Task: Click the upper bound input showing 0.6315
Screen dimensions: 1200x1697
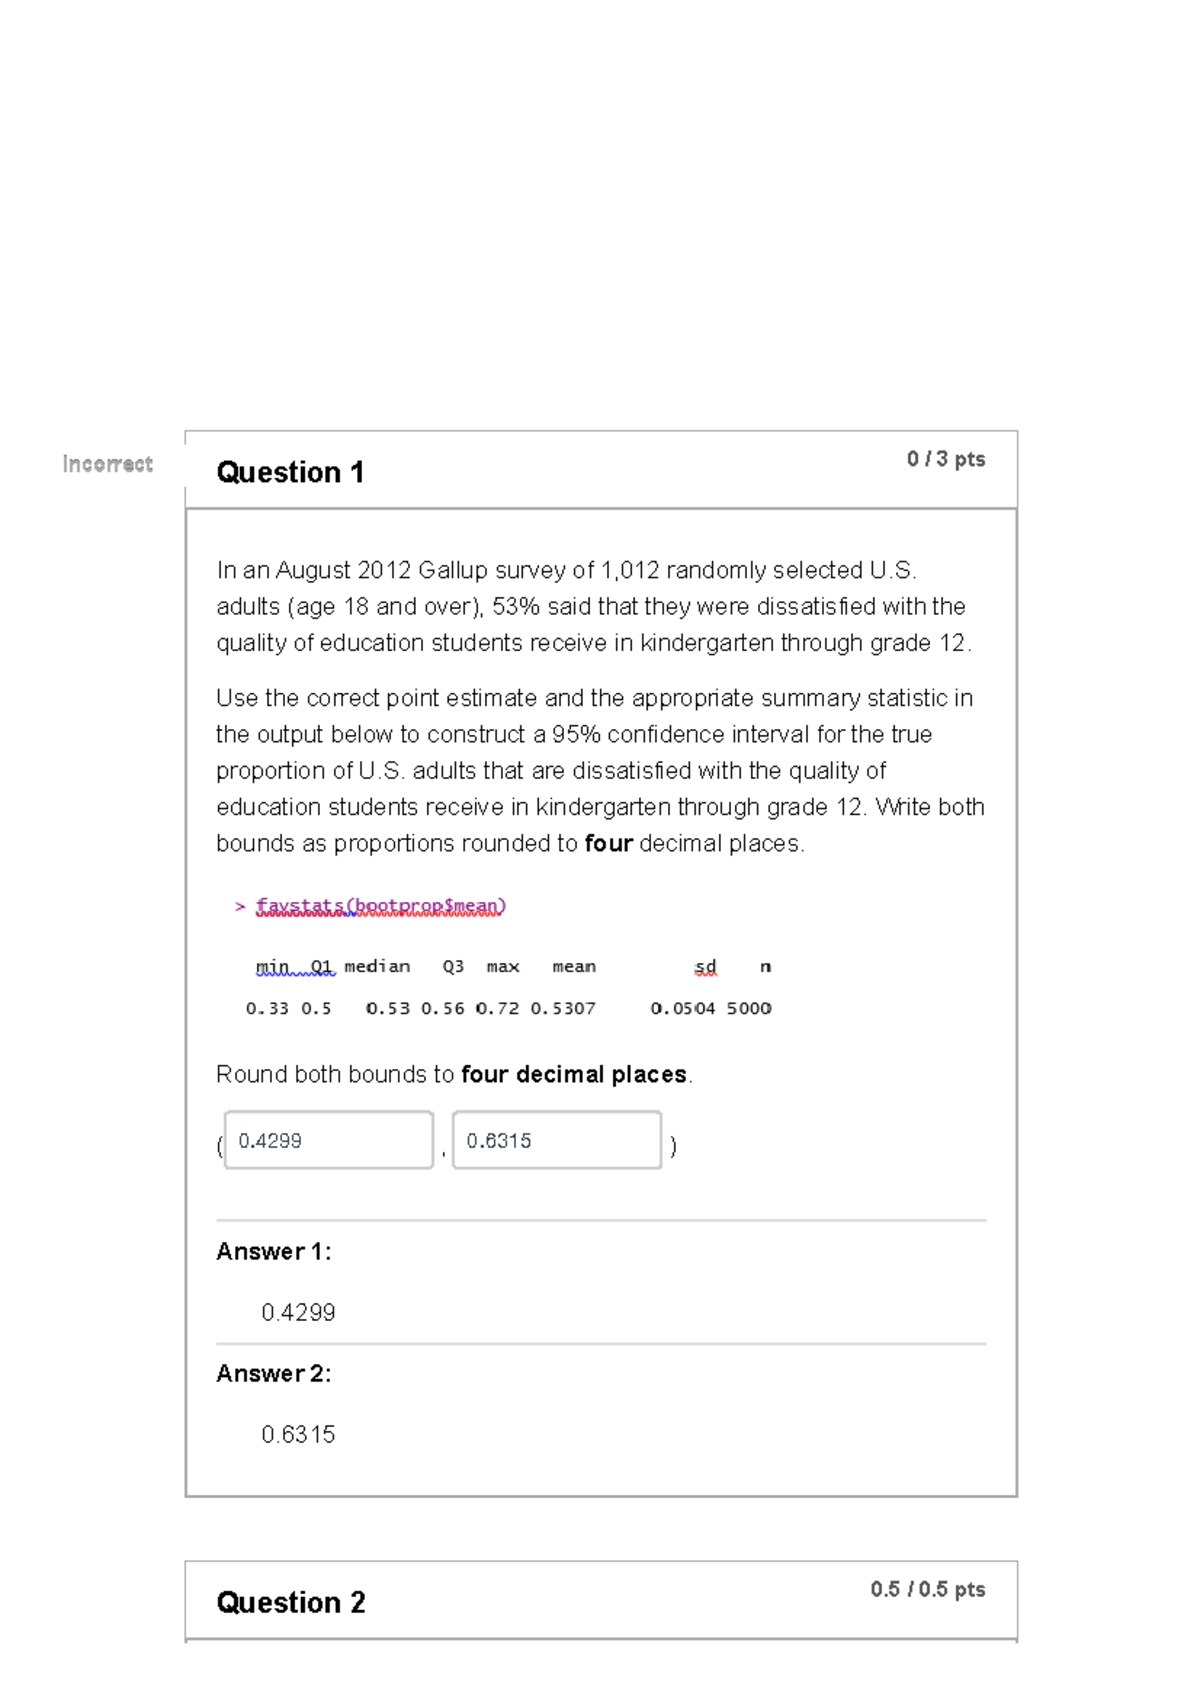Action: (557, 1140)
